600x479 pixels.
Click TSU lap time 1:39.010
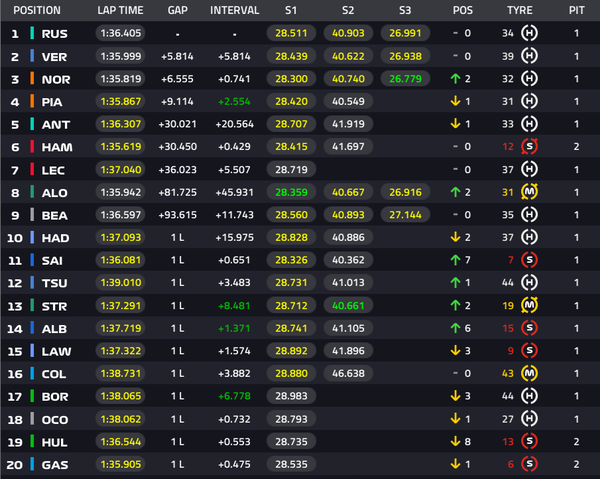click(x=121, y=283)
